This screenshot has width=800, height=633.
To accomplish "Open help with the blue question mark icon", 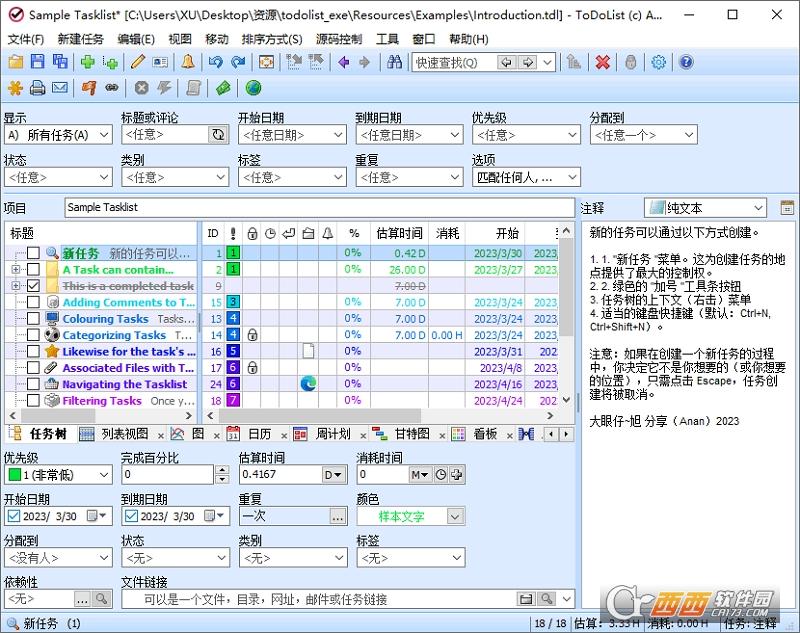I will click(x=686, y=62).
